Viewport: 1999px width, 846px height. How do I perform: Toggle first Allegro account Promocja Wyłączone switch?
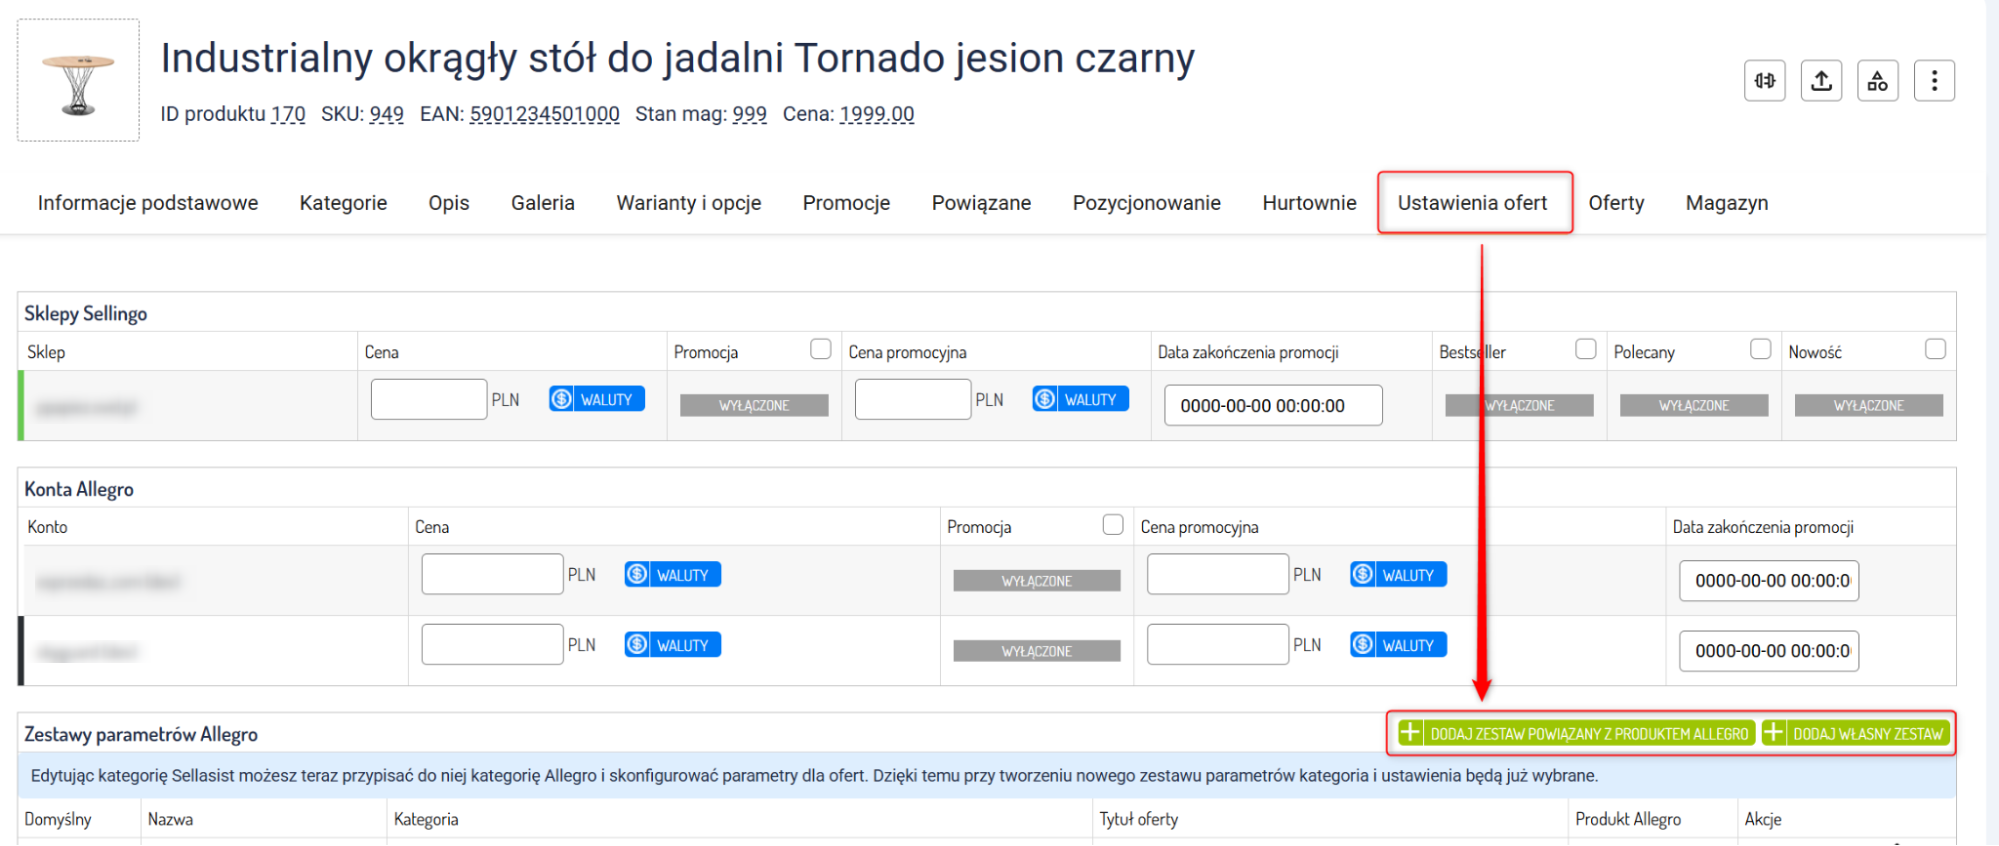(x=1036, y=581)
